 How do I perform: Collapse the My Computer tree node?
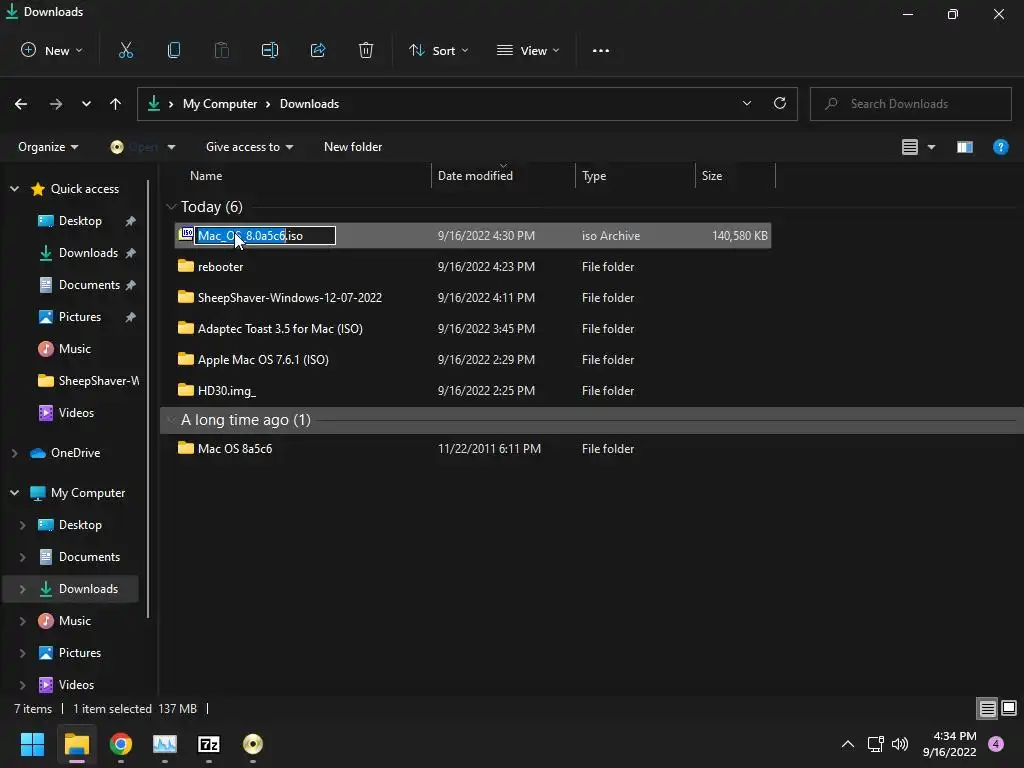tap(14, 493)
